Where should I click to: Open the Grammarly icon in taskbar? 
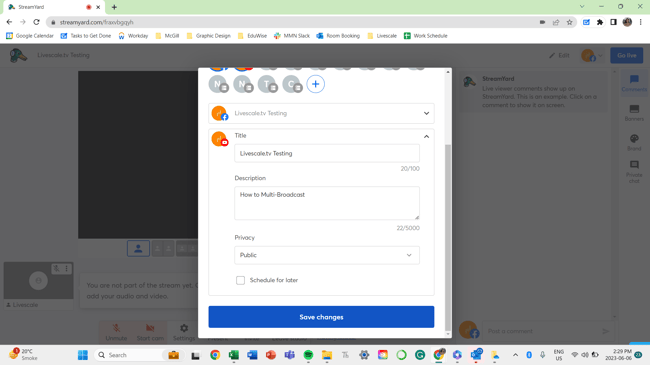tap(420, 355)
